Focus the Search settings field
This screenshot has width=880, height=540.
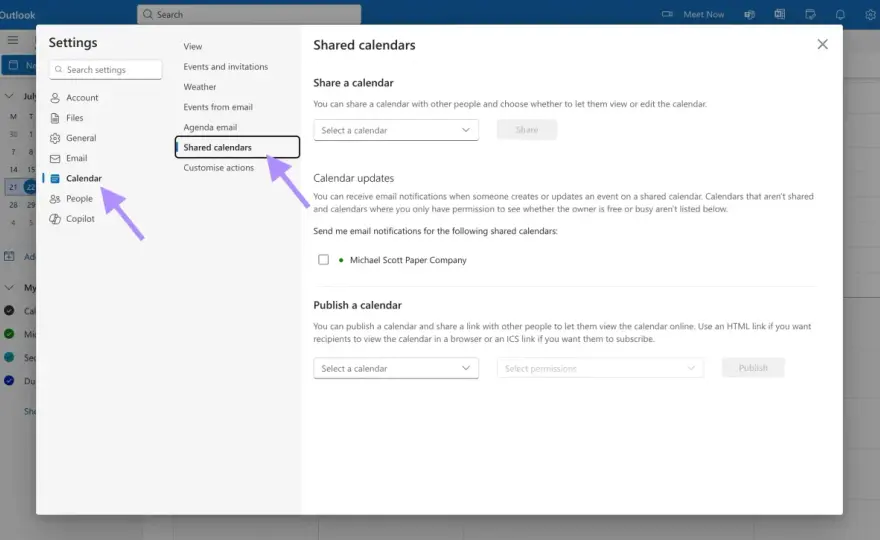click(106, 70)
